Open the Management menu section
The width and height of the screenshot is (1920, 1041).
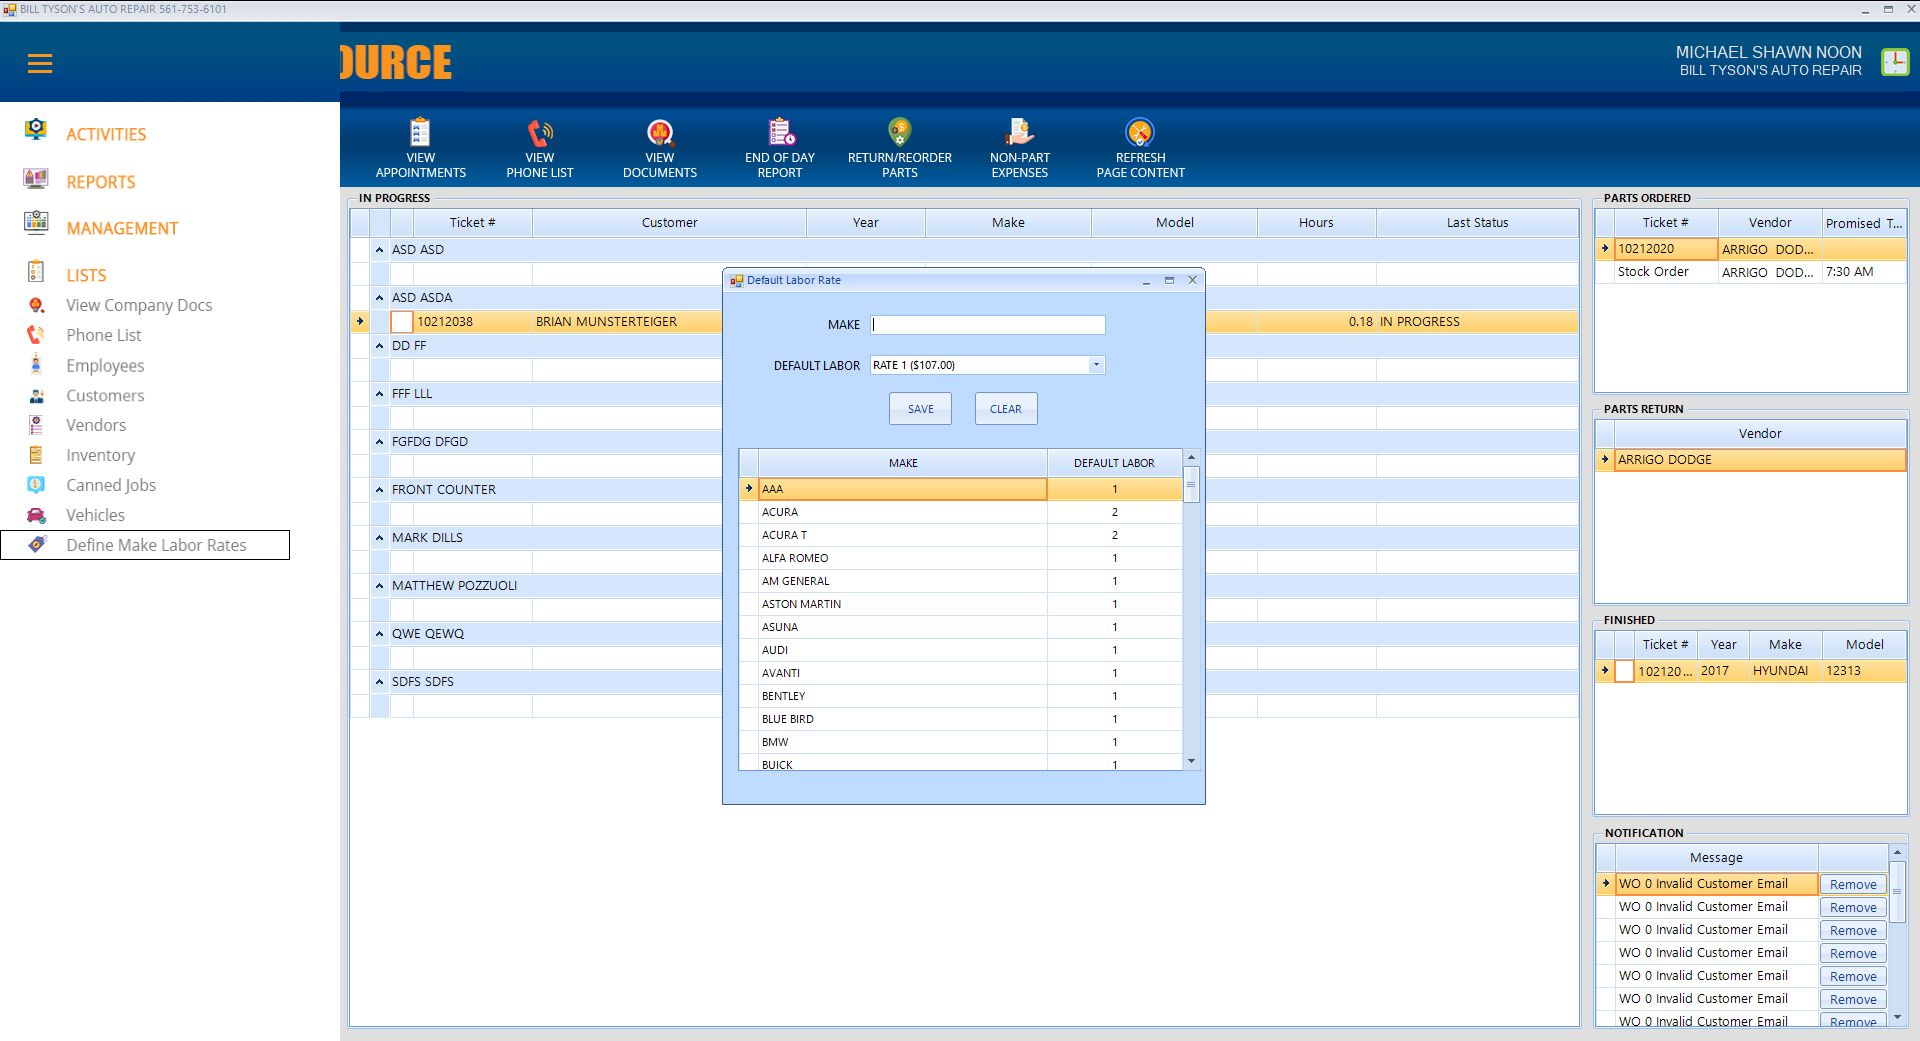[122, 228]
